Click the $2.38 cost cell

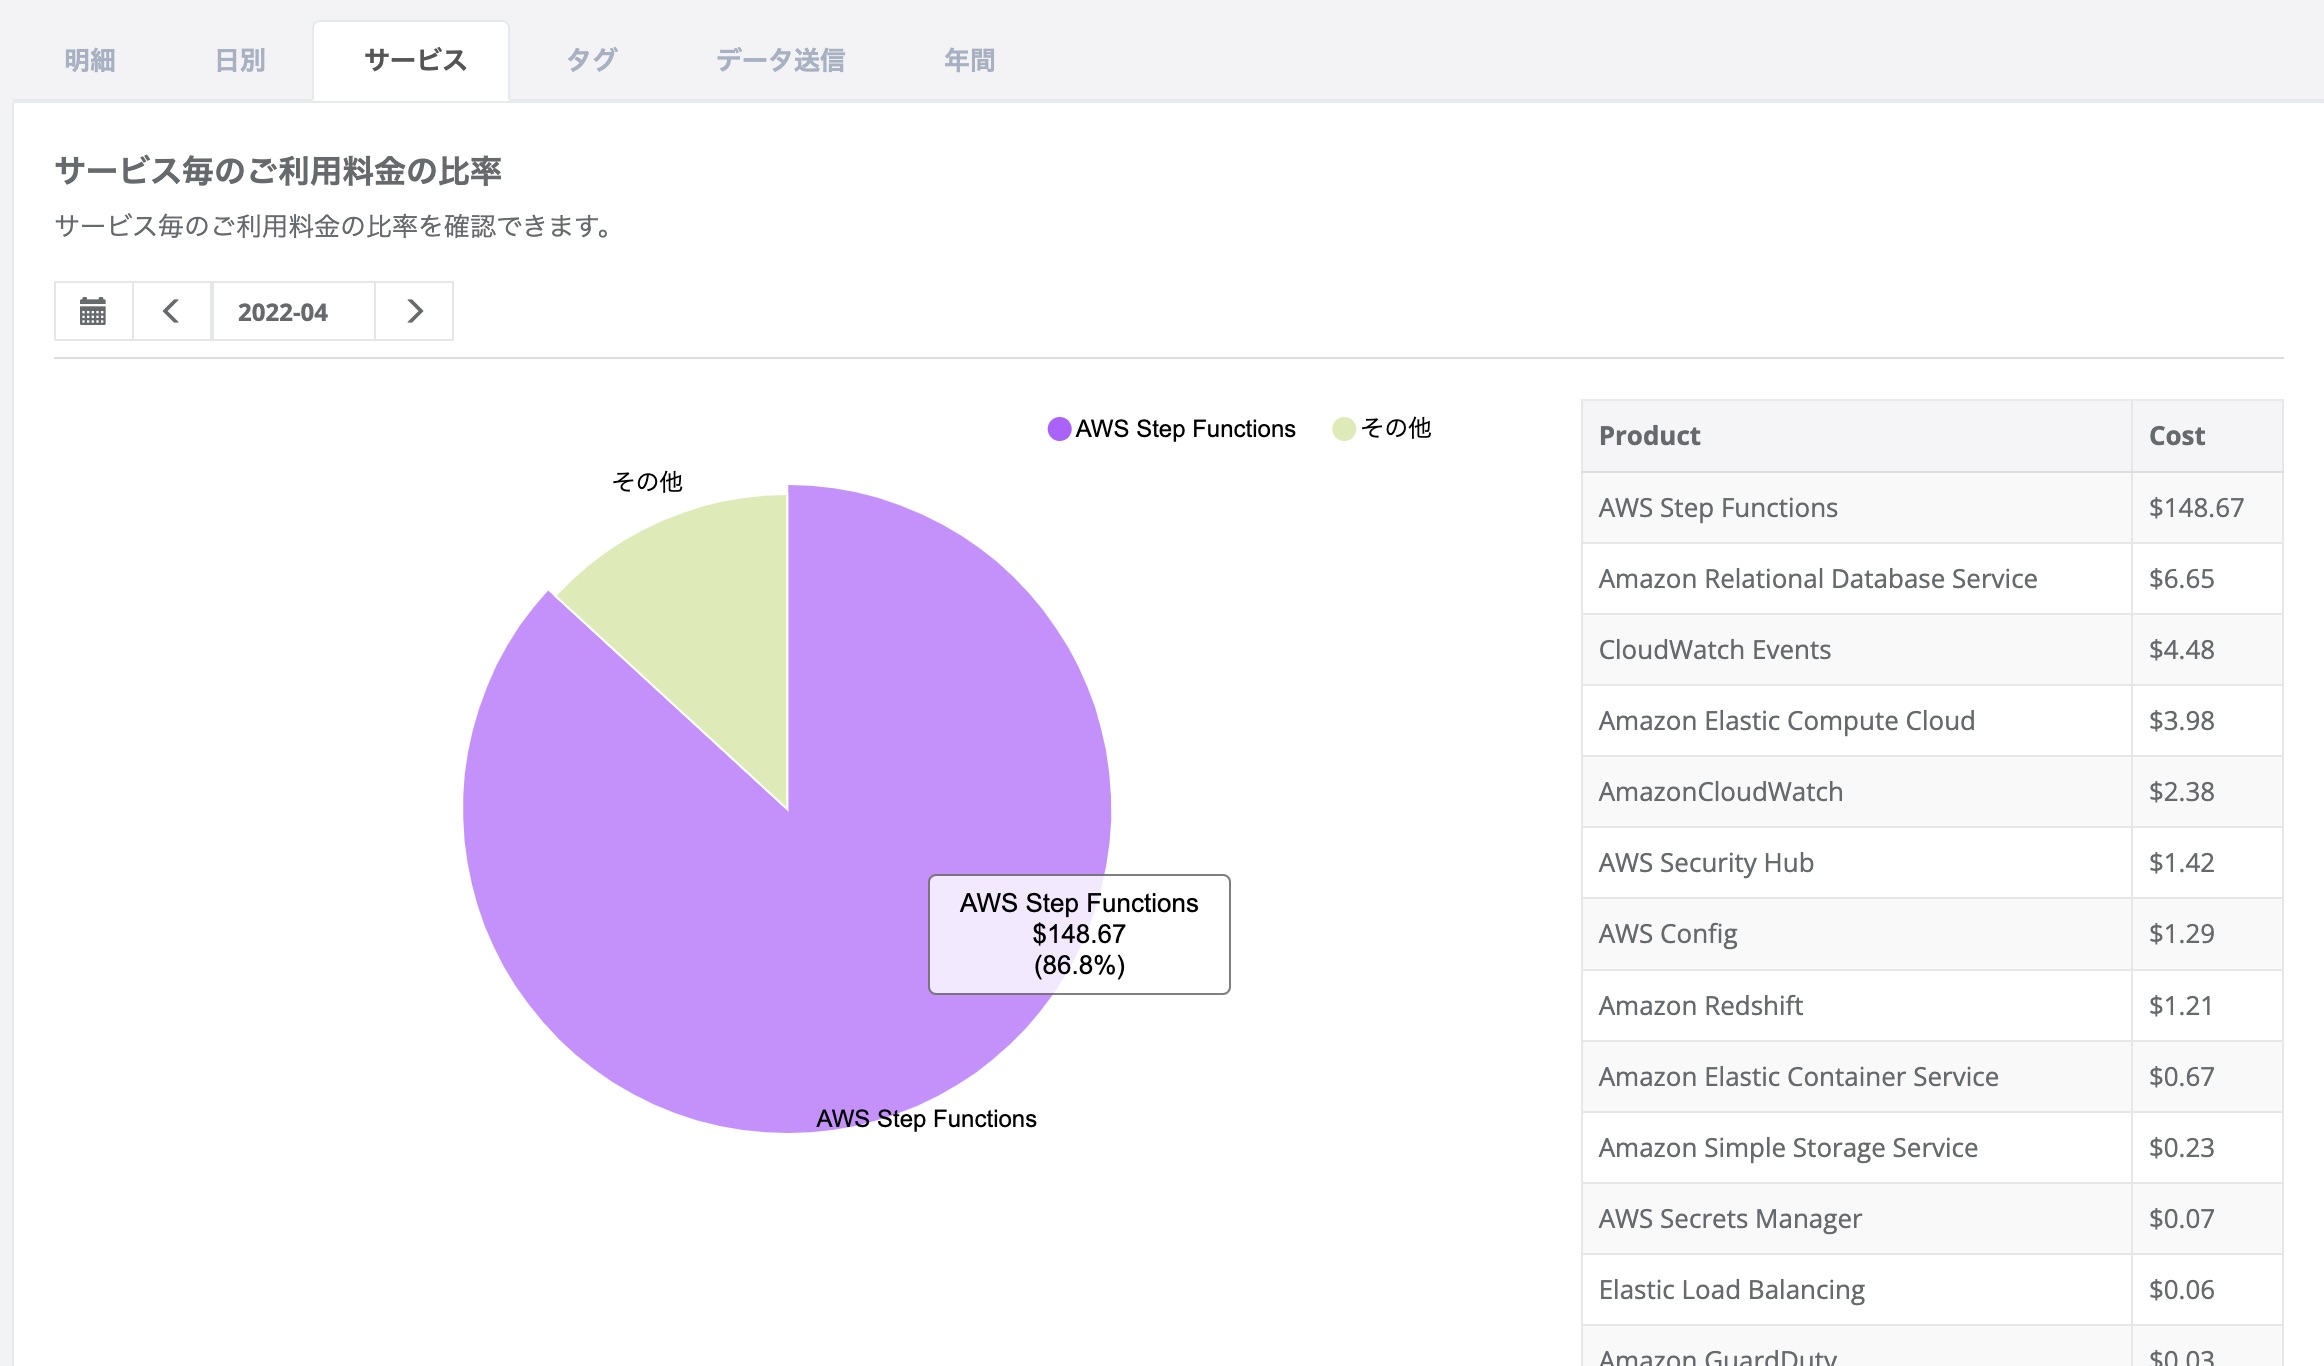[x=2207, y=792]
